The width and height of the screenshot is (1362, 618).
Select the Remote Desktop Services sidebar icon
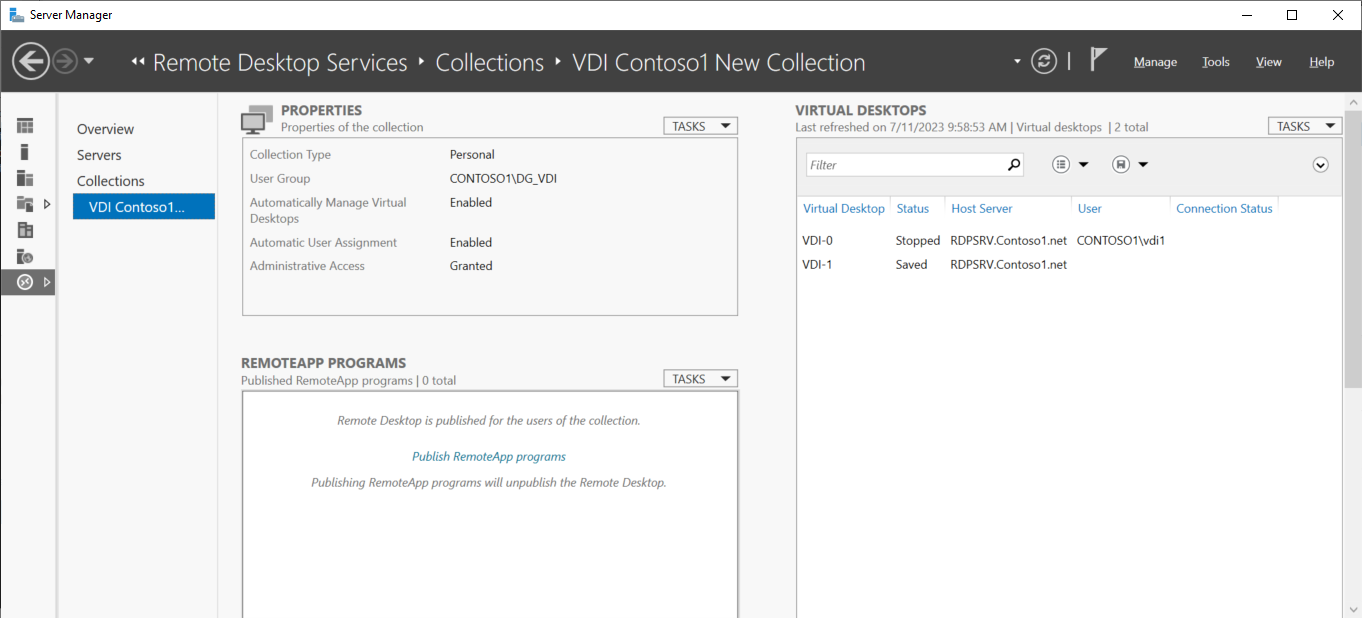[x=25, y=282]
